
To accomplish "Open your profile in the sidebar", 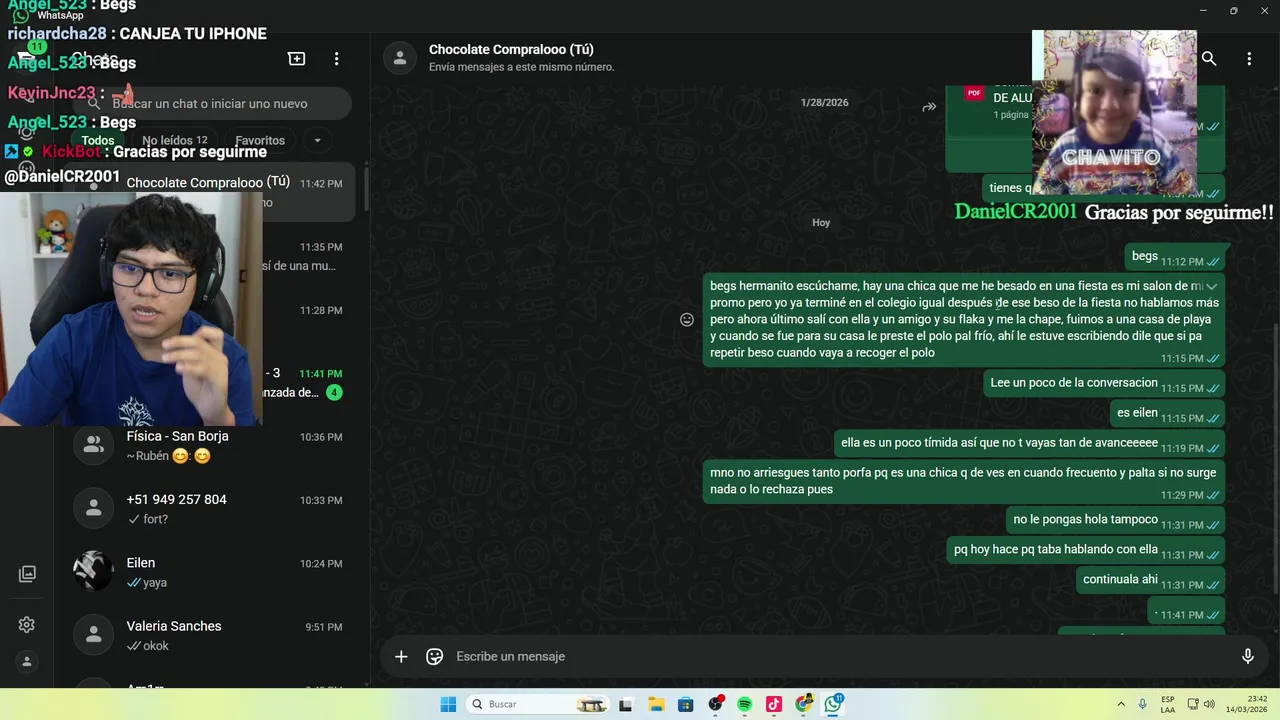I will [x=27, y=662].
